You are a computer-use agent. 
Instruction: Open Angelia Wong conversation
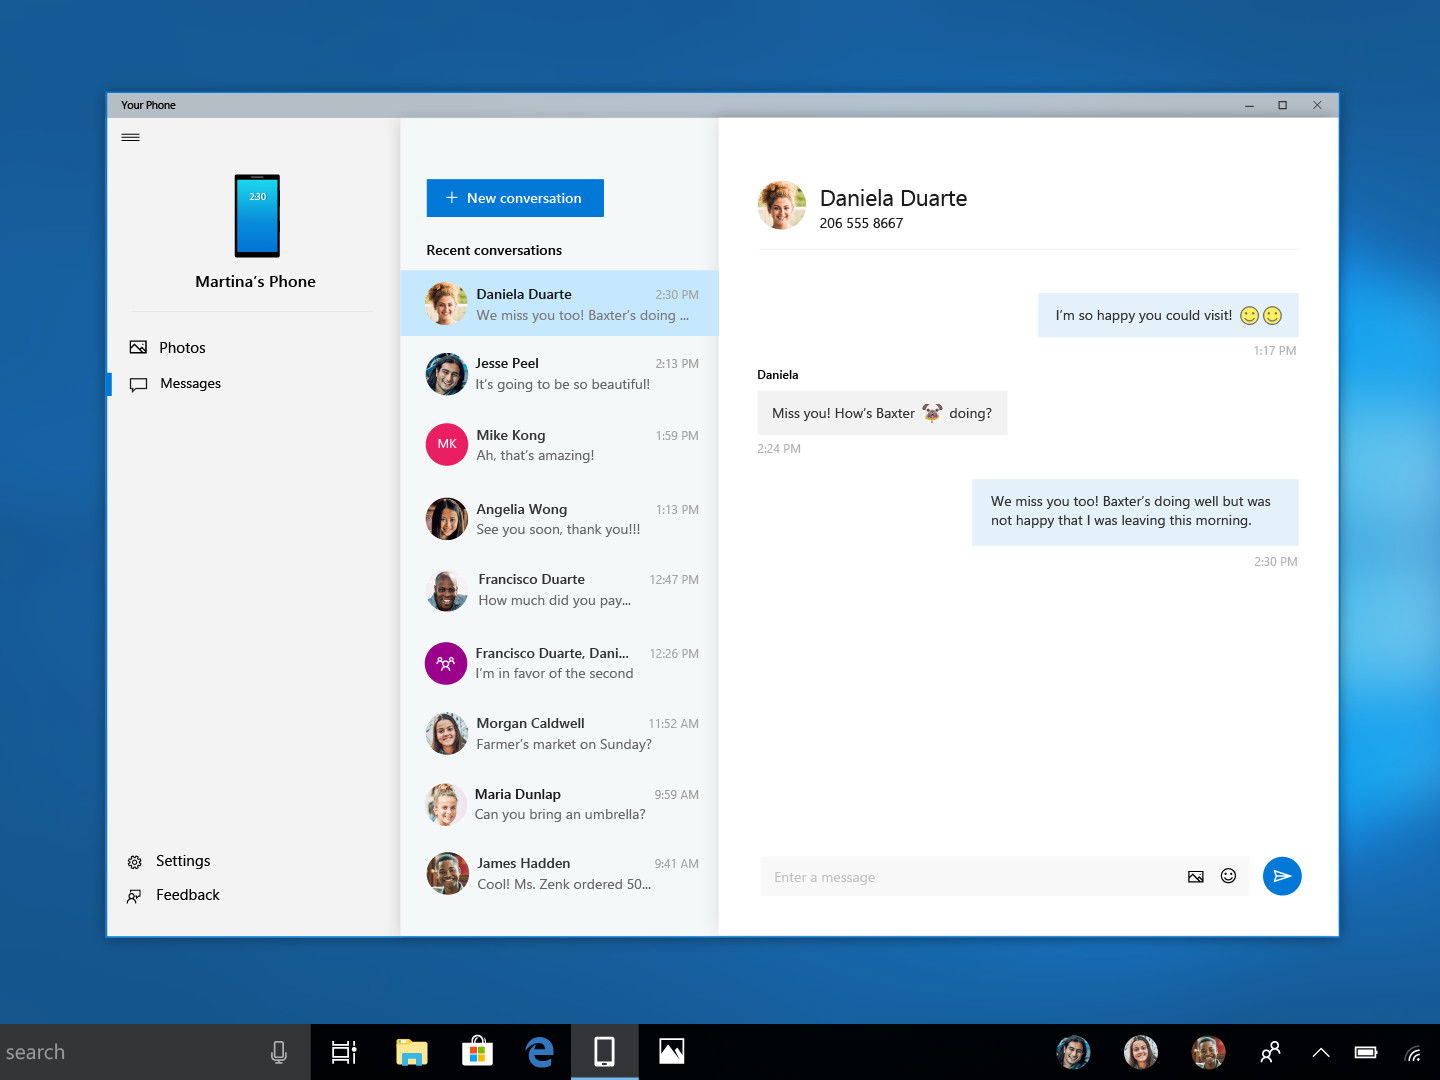point(560,519)
